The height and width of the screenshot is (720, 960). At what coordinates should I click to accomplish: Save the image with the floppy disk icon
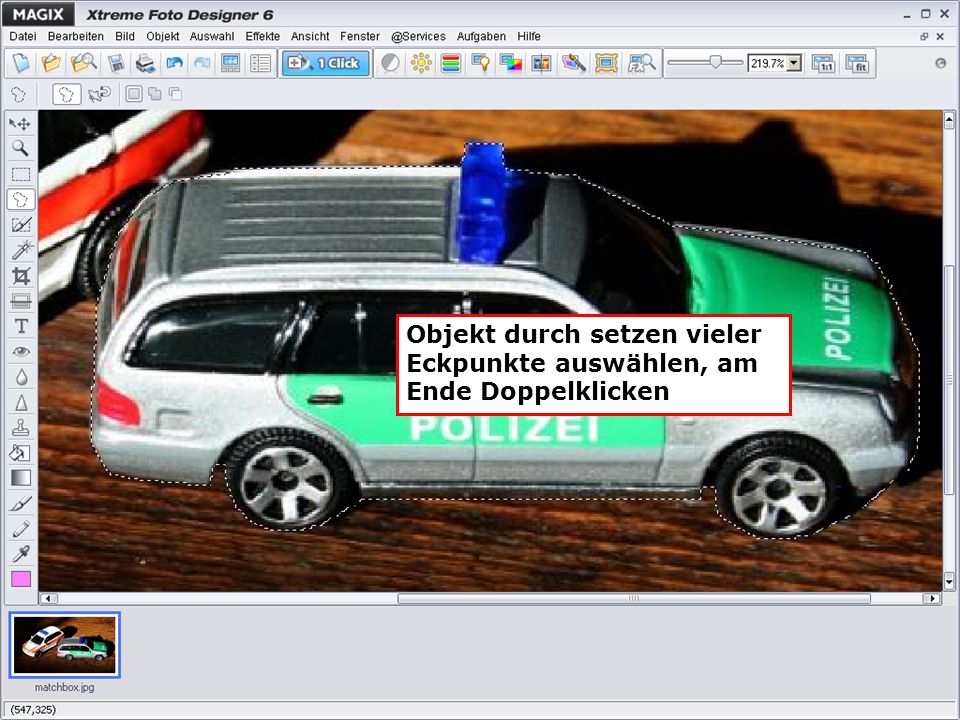point(116,63)
